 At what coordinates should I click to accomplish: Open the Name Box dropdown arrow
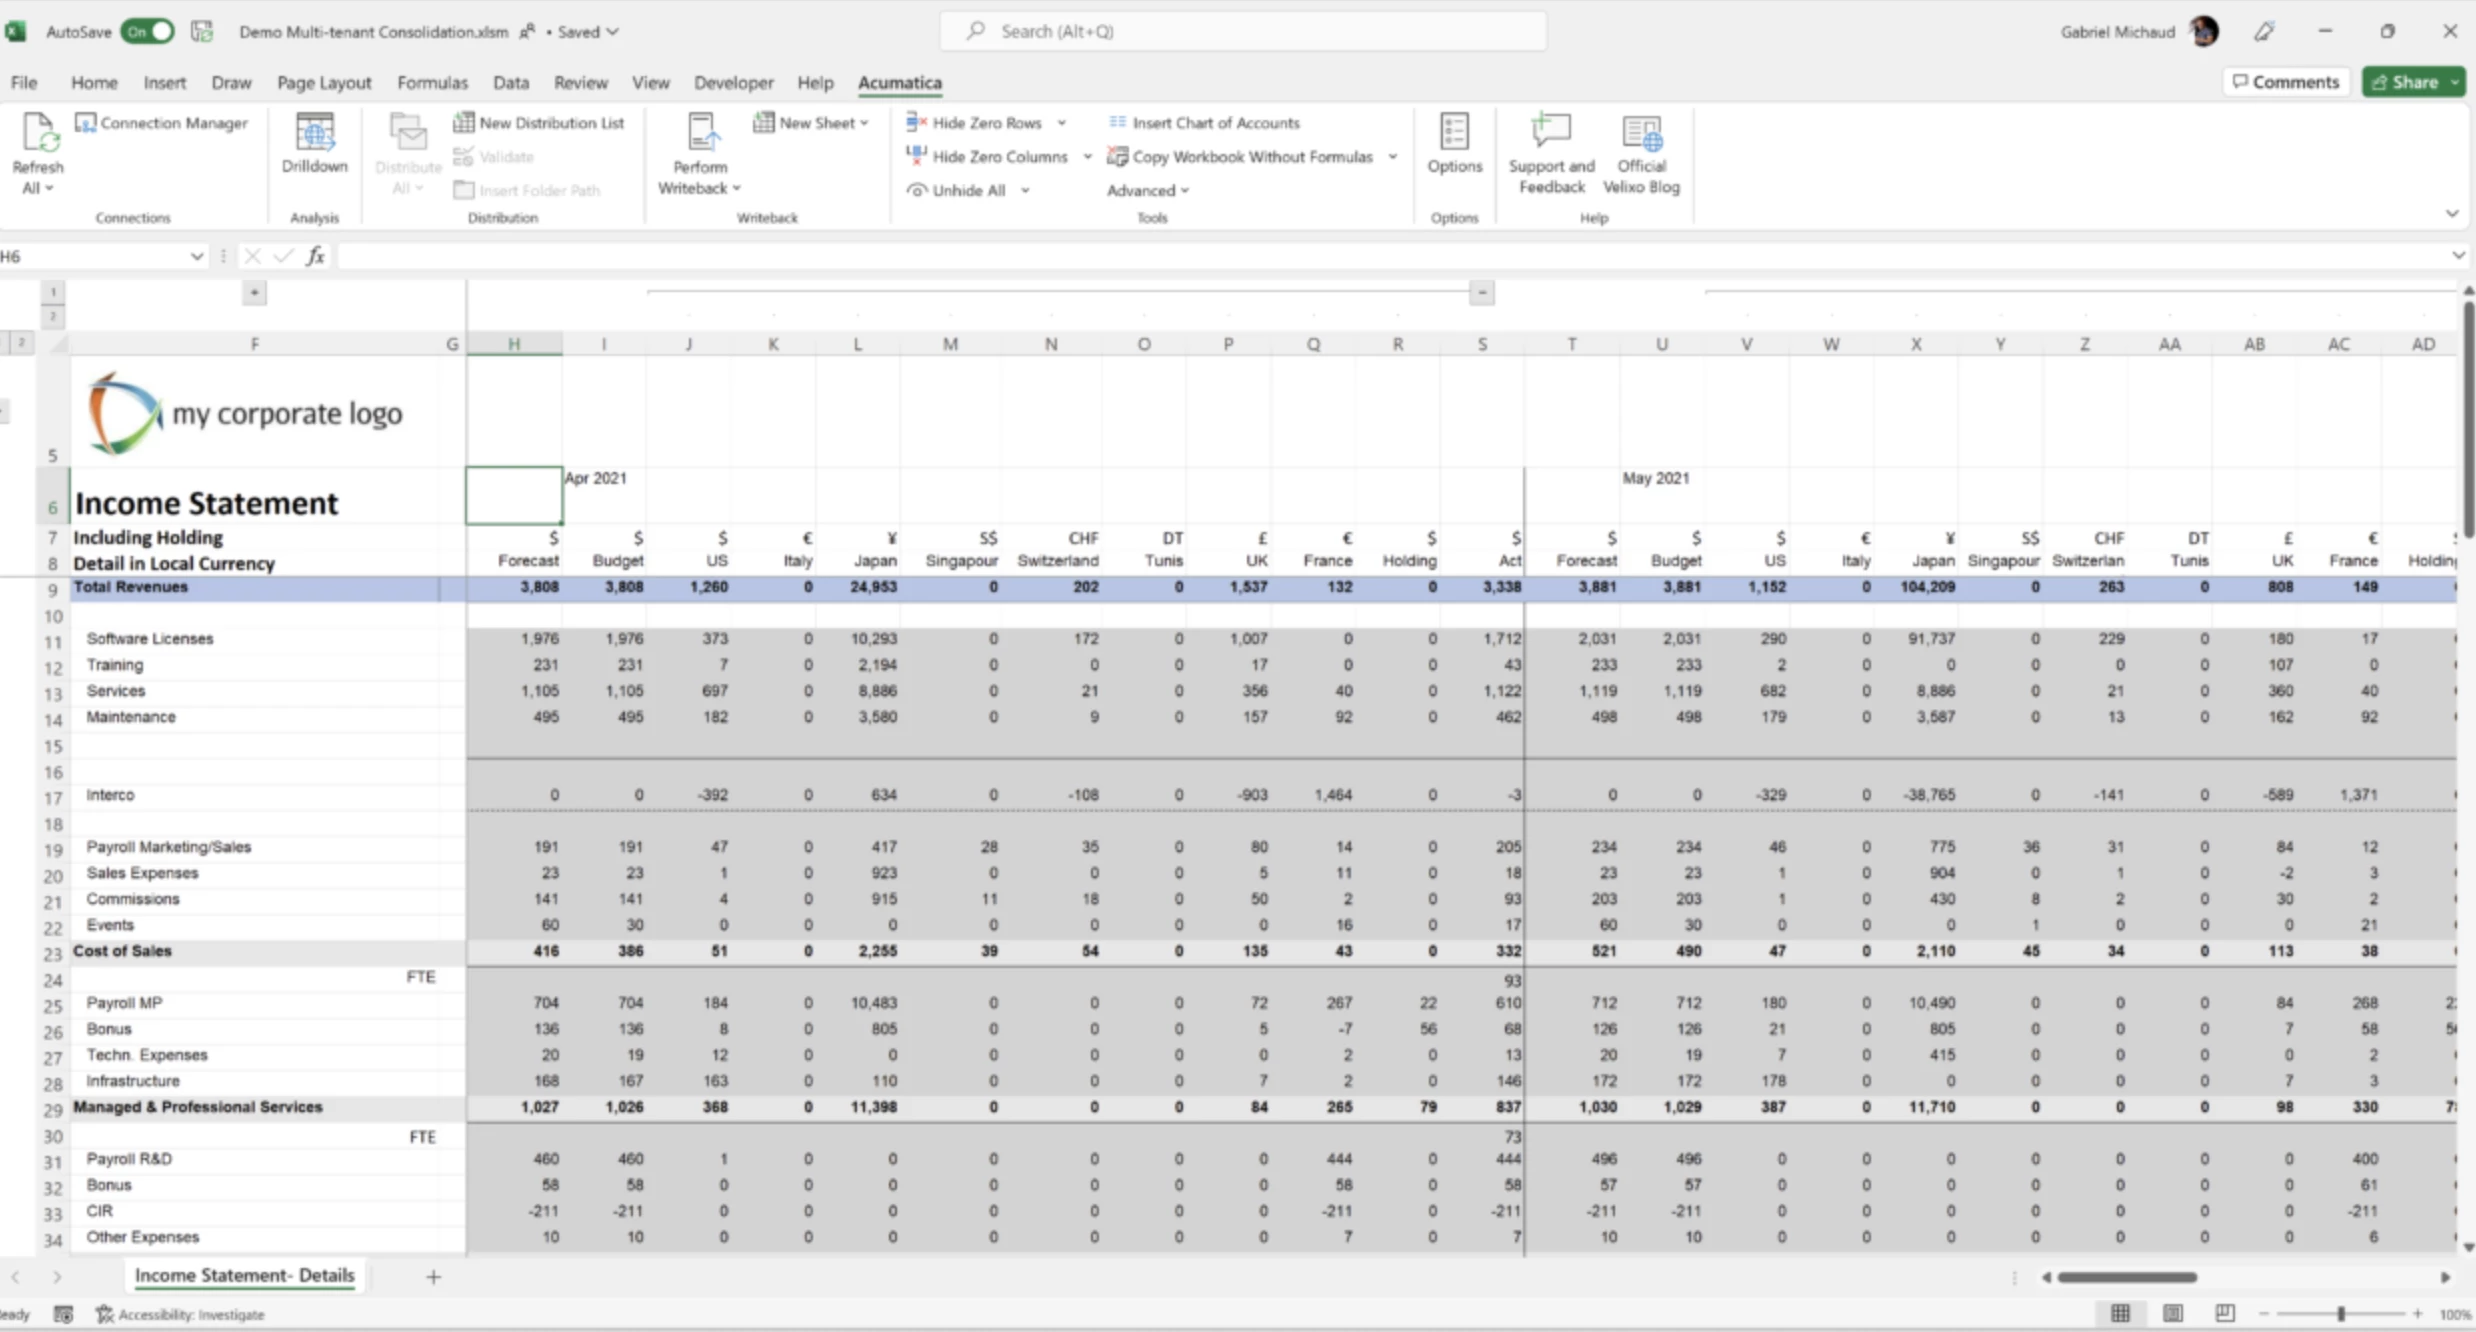click(196, 257)
